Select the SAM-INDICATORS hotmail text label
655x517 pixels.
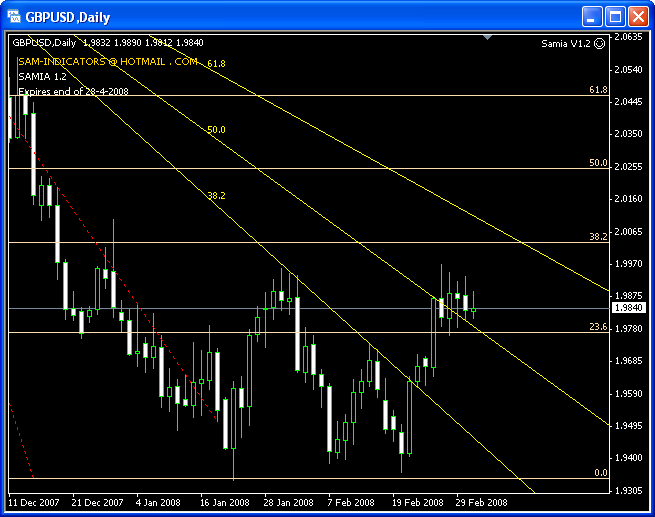107,61
